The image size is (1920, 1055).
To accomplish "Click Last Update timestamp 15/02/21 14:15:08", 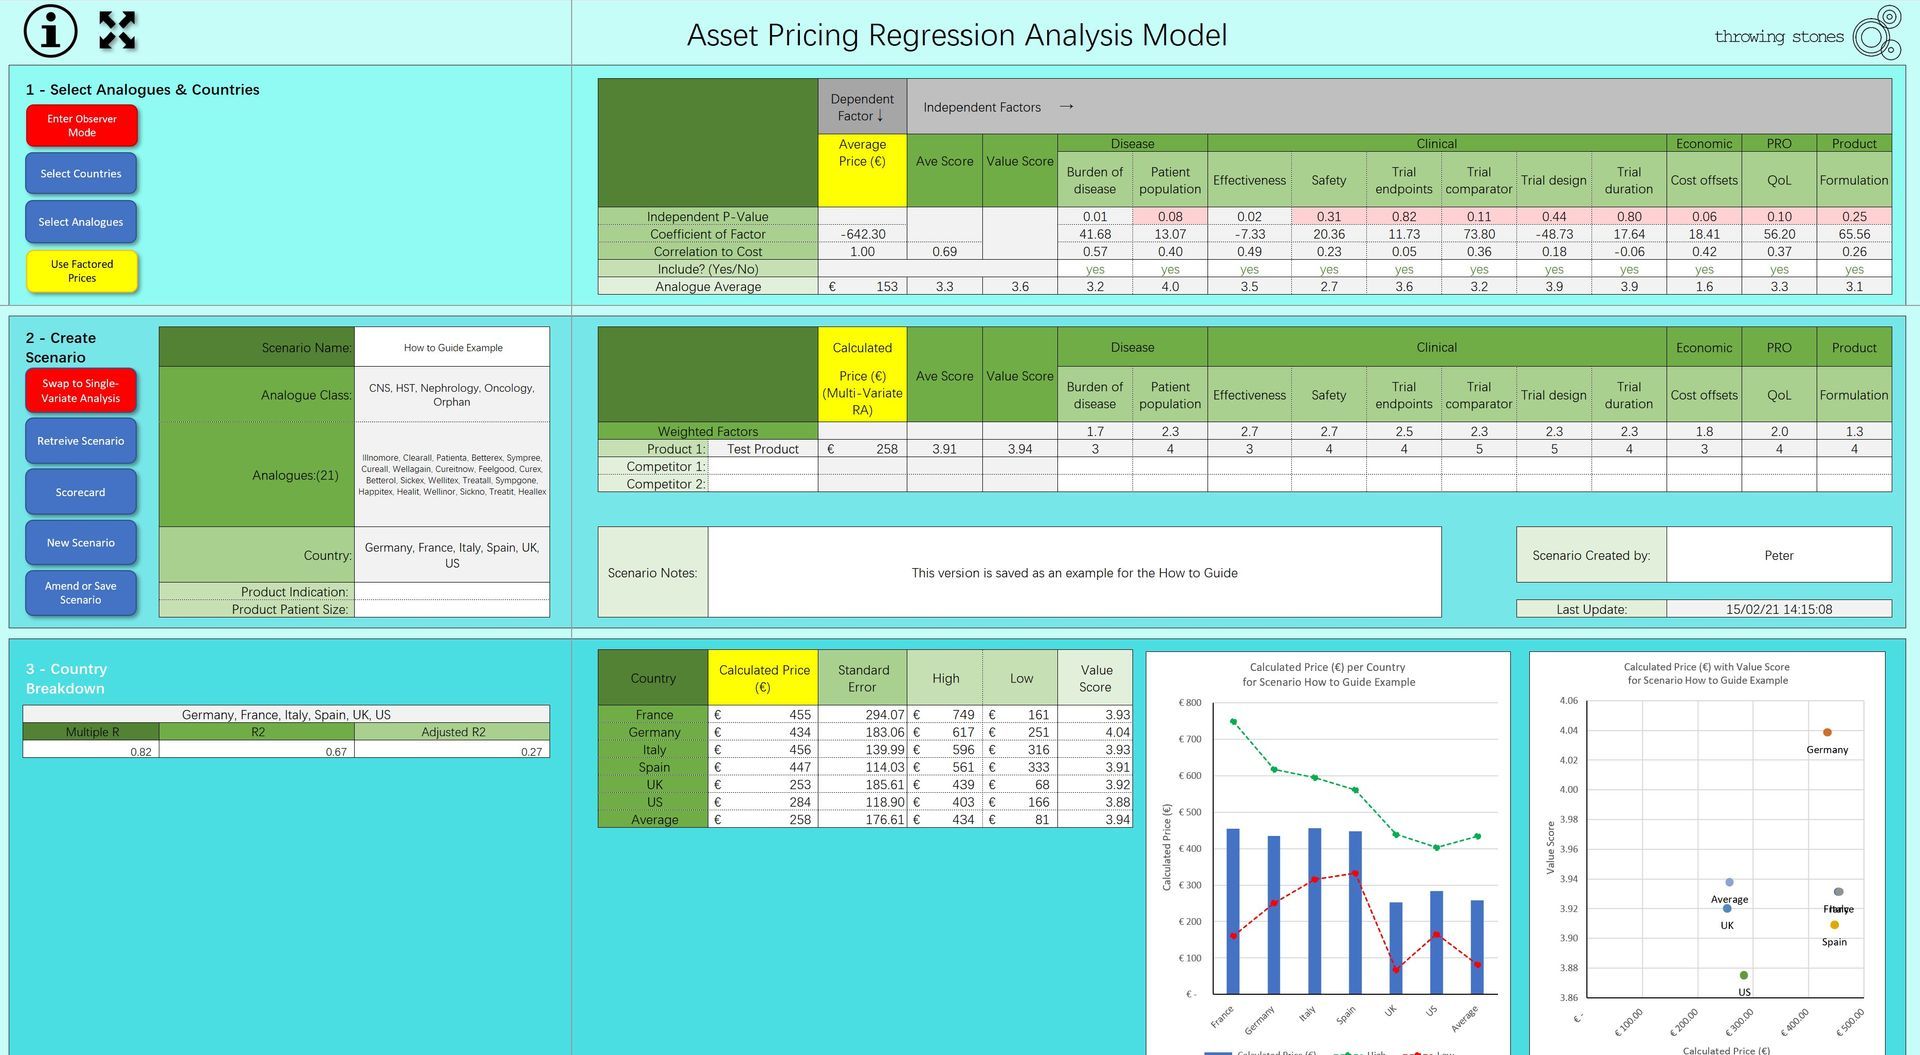I will 1779,608.
